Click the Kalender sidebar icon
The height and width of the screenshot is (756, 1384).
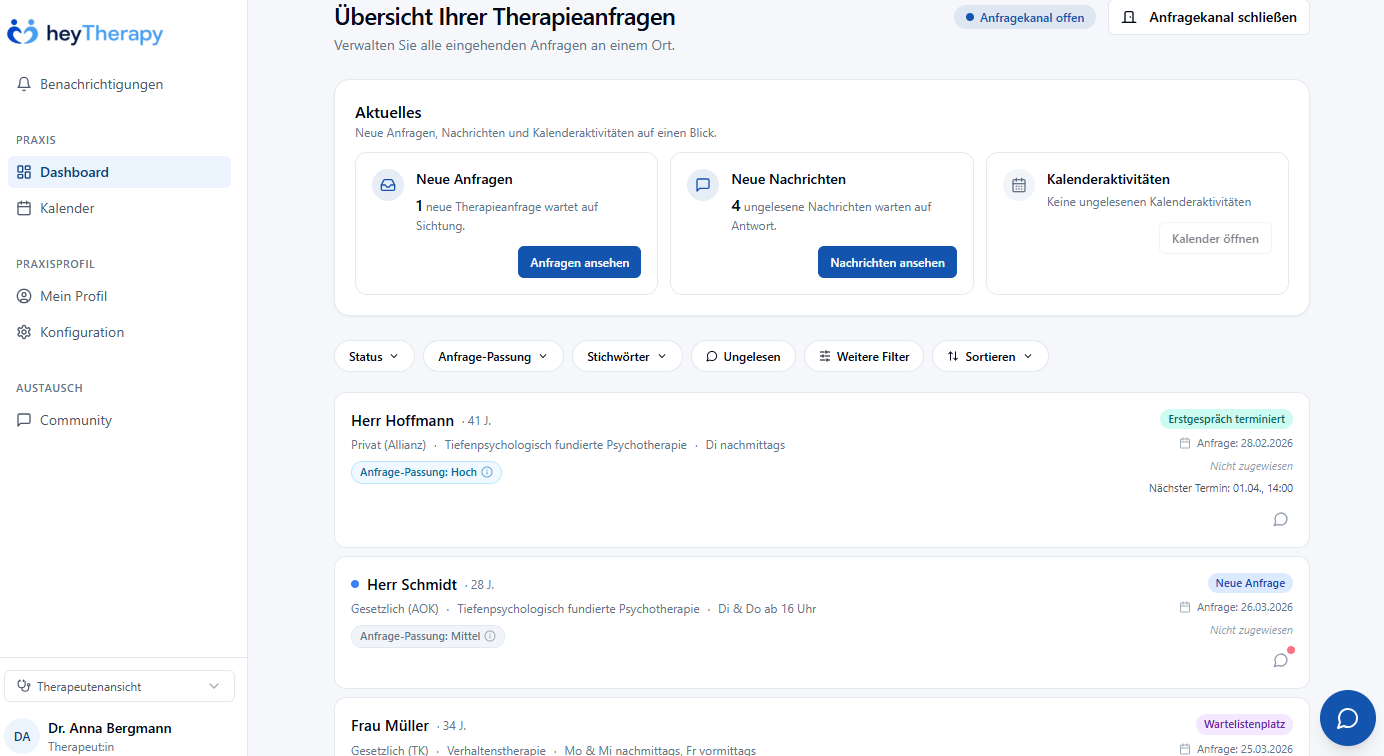pos(24,208)
